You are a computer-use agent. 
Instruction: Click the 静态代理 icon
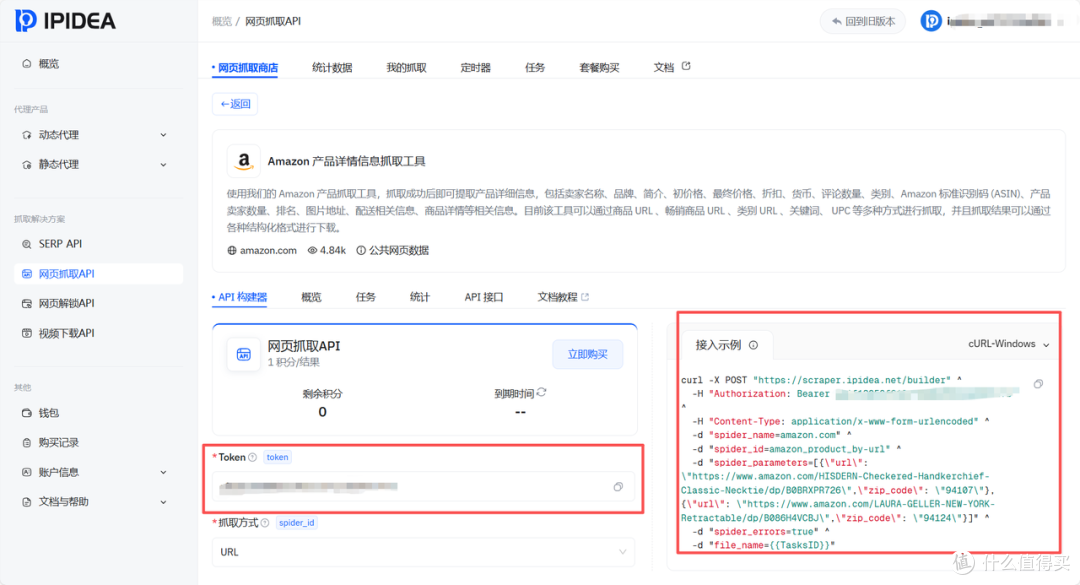click(x=27, y=165)
